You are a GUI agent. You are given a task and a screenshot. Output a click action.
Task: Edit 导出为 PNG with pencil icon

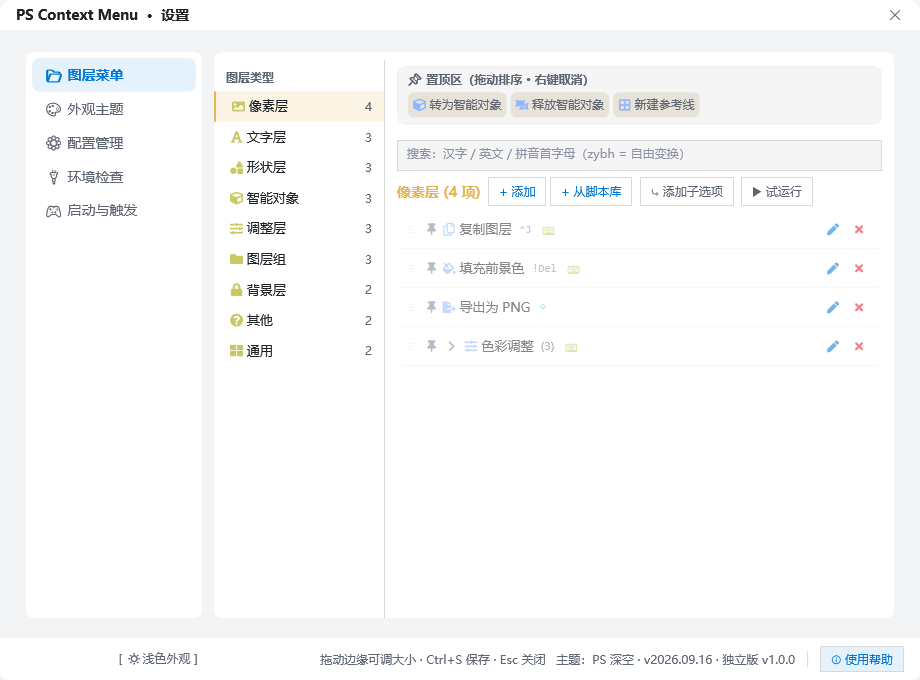833,307
